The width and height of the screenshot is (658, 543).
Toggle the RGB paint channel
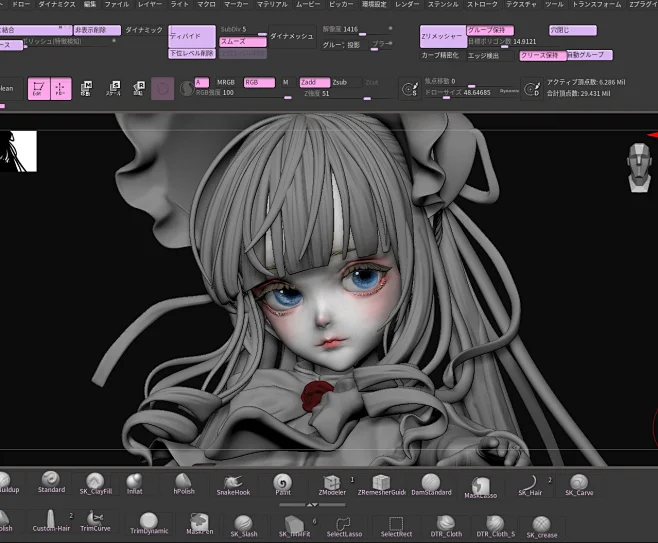(x=258, y=81)
